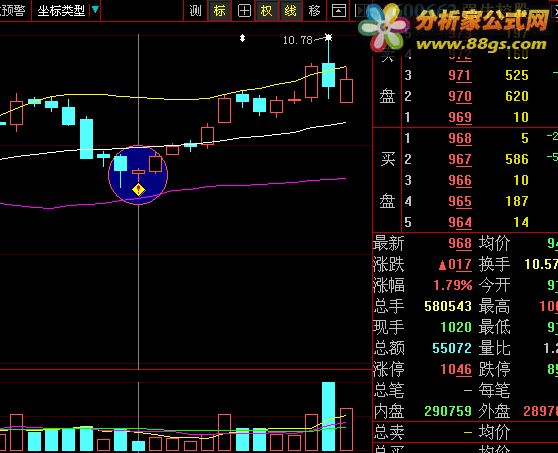Click the 今开 open price label

494,285
